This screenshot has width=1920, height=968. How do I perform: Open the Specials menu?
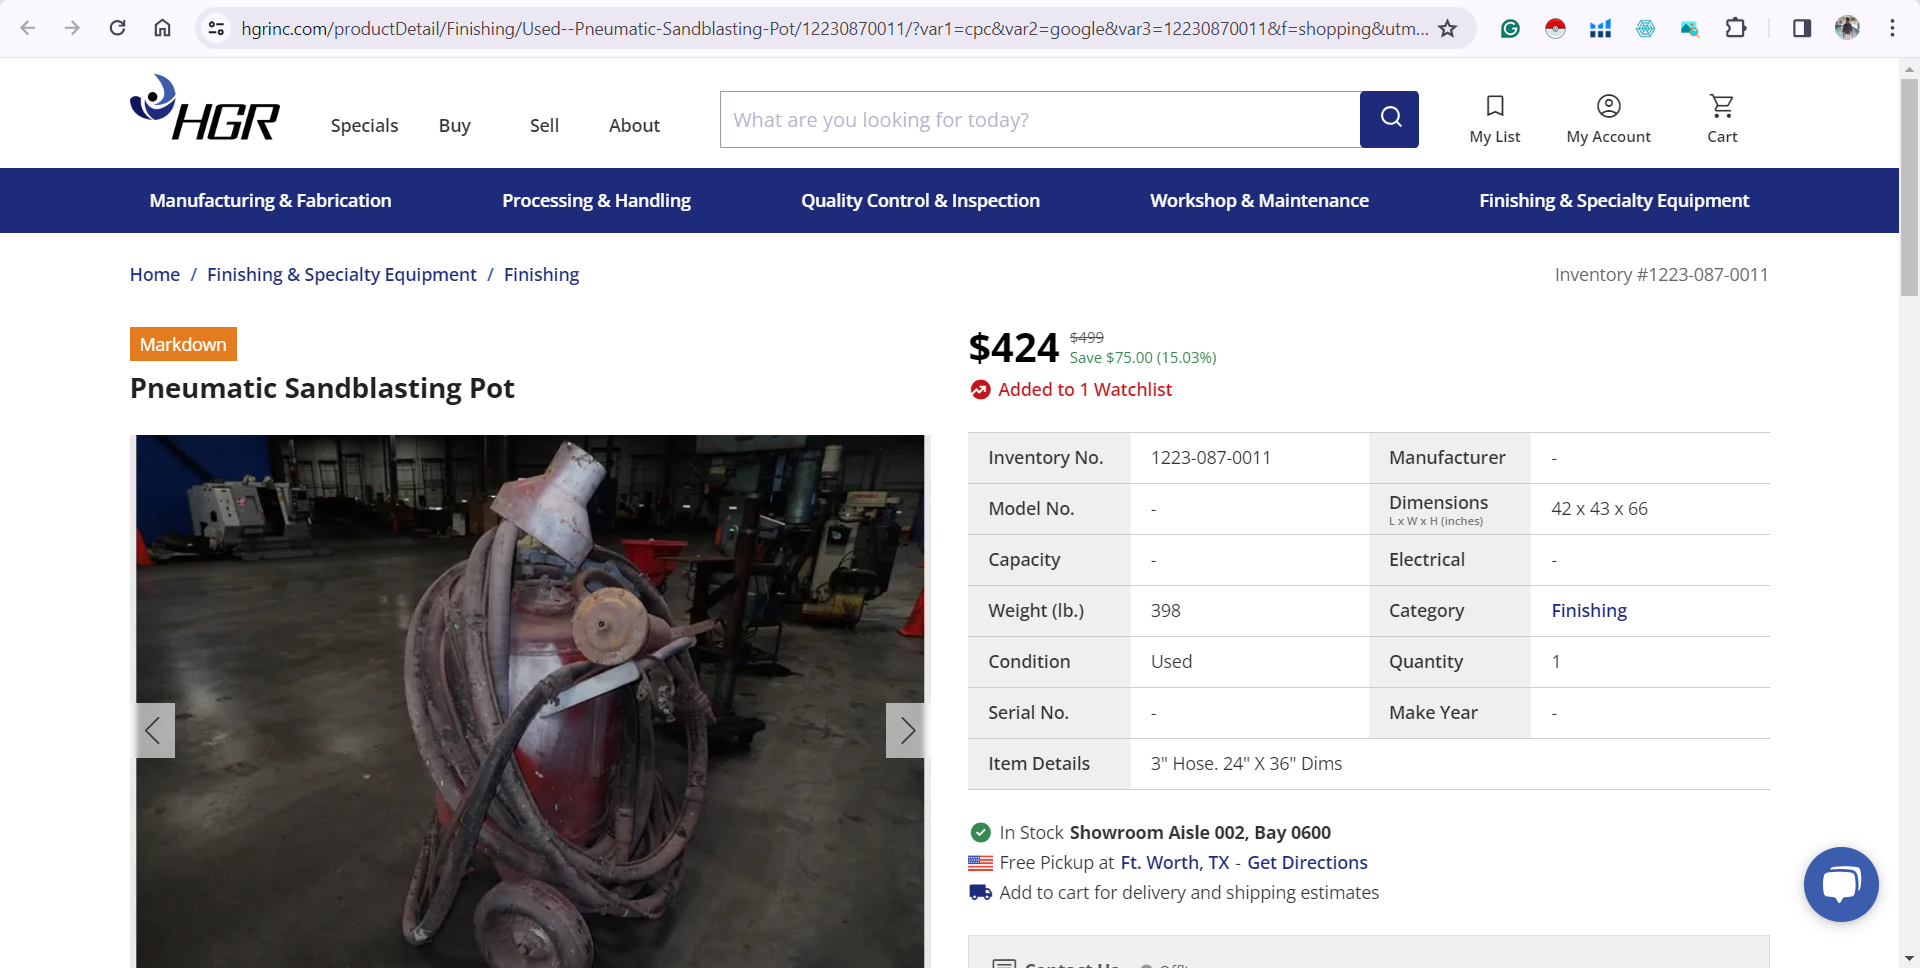(x=364, y=125)
